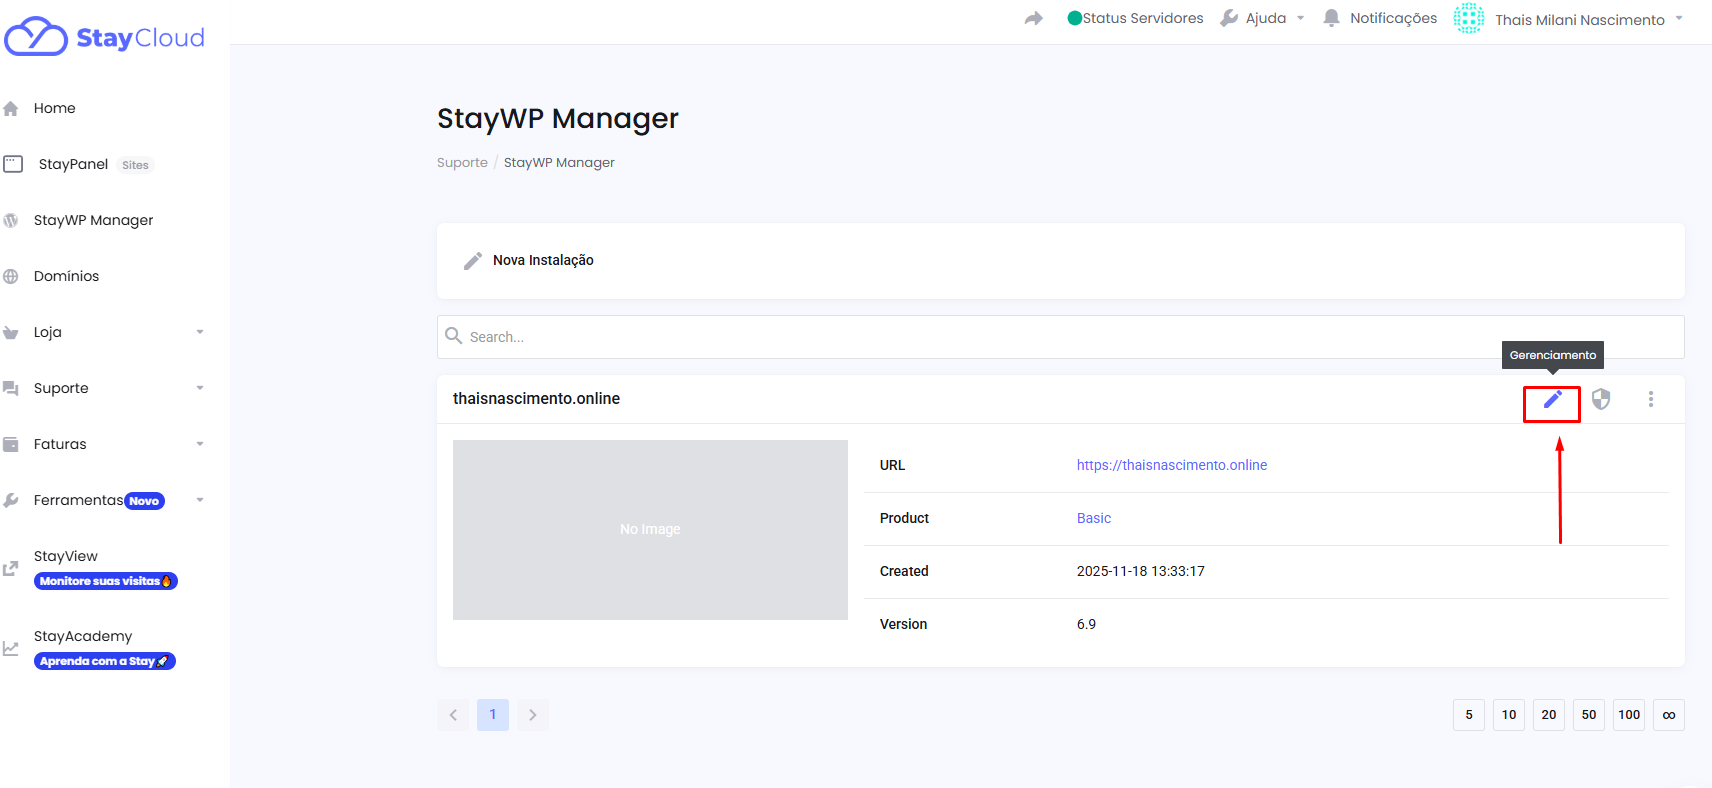Show 20 items per page

click(x=1549, y=715)
